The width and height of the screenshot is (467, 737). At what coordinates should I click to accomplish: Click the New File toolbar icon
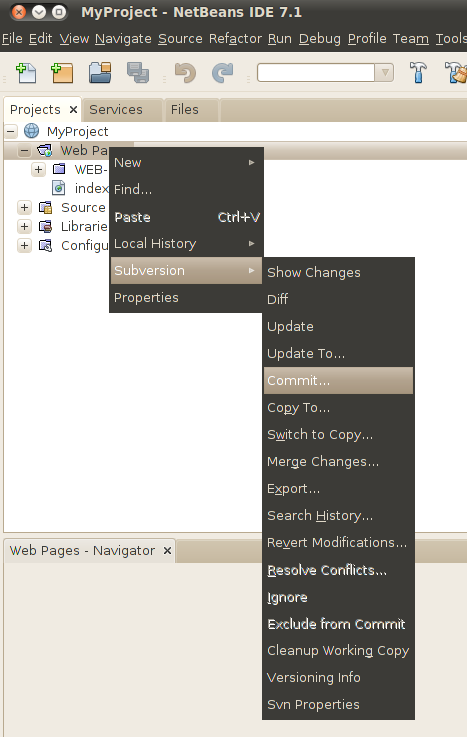[x=26, y=73]
